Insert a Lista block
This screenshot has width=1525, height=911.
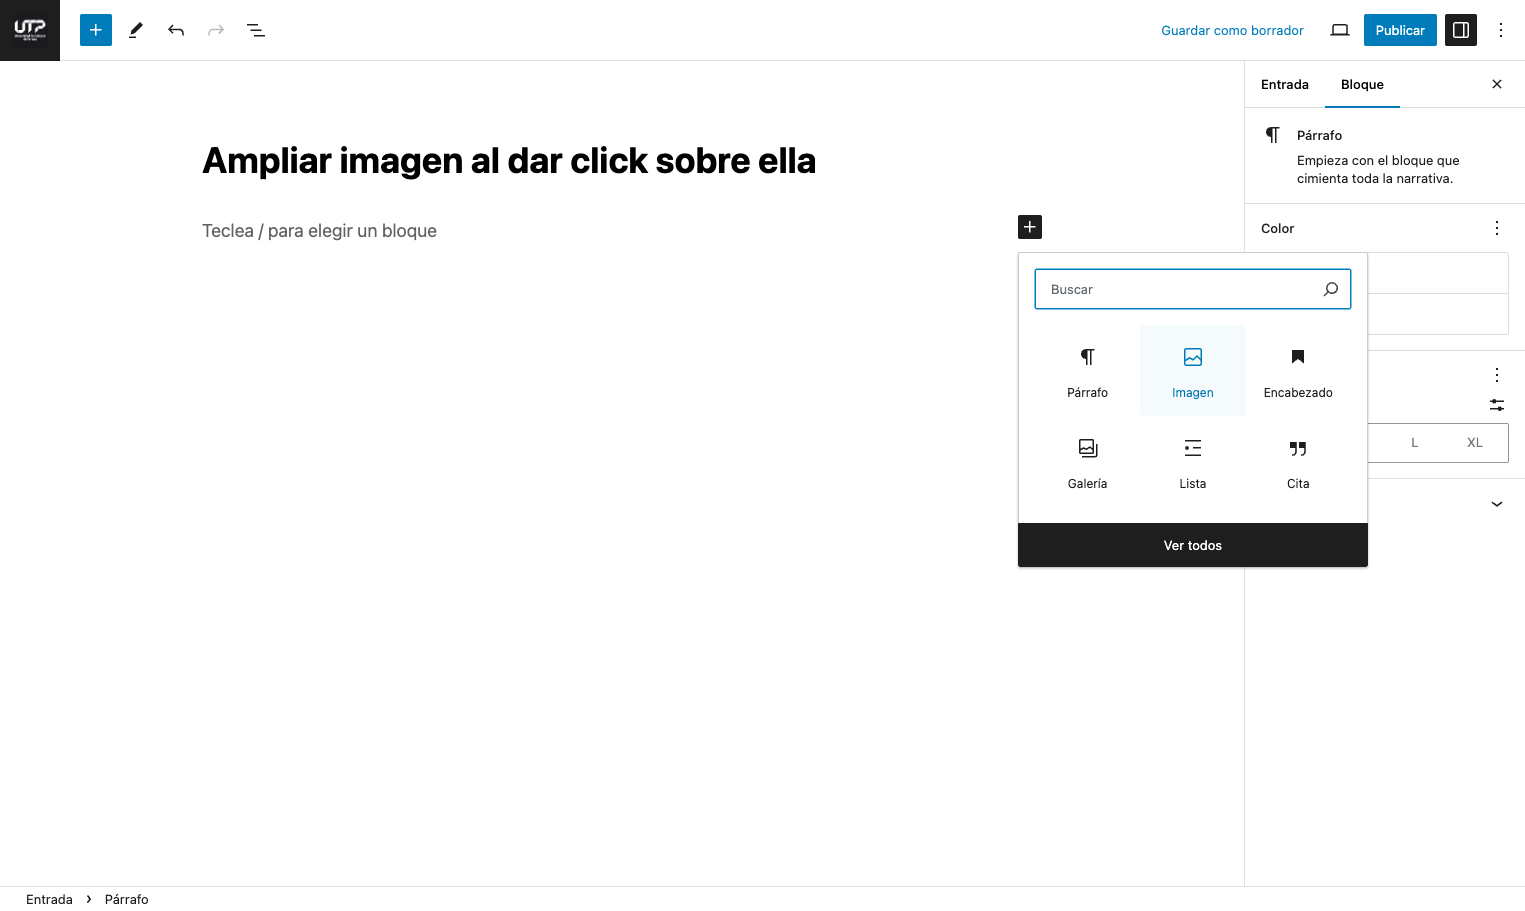pos(1193,462)
